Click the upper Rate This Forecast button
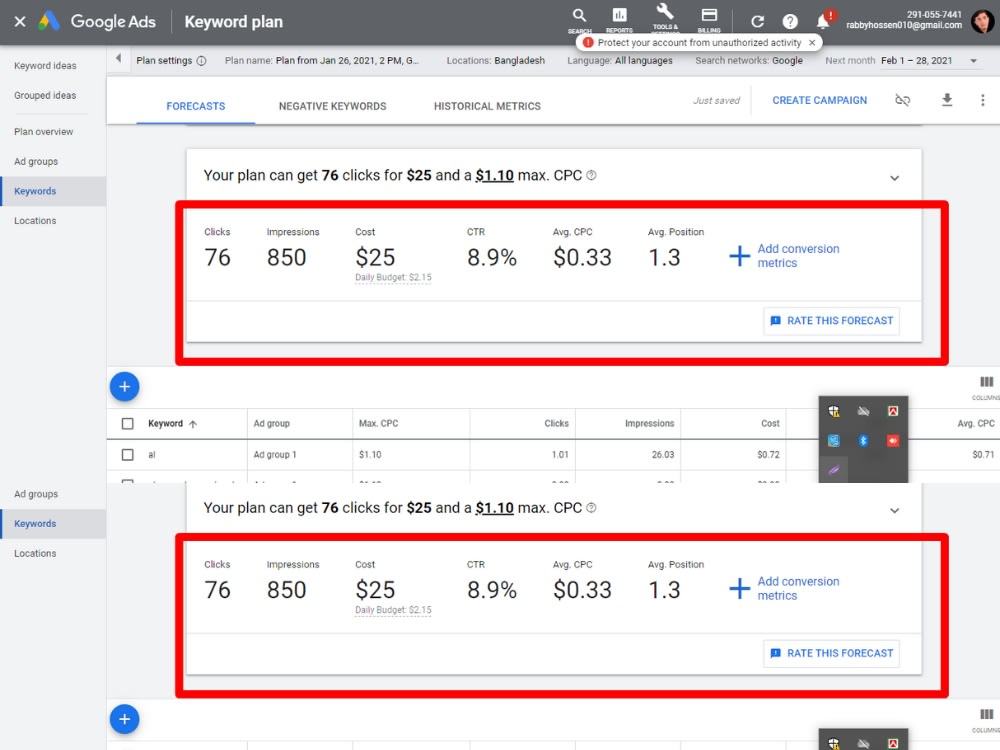Image resolution: width=1000 pixels, height=750 pixels. pos(832,321)
